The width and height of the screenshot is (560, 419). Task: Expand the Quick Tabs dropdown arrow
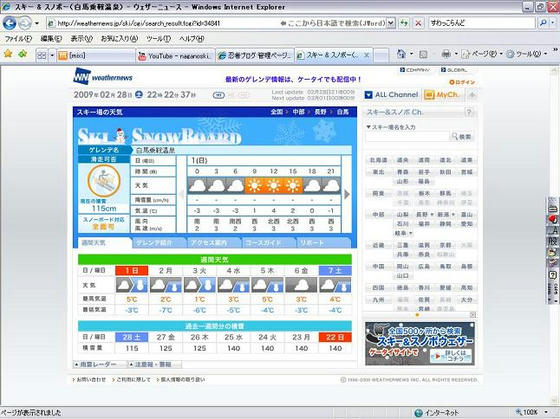(52, 55)
